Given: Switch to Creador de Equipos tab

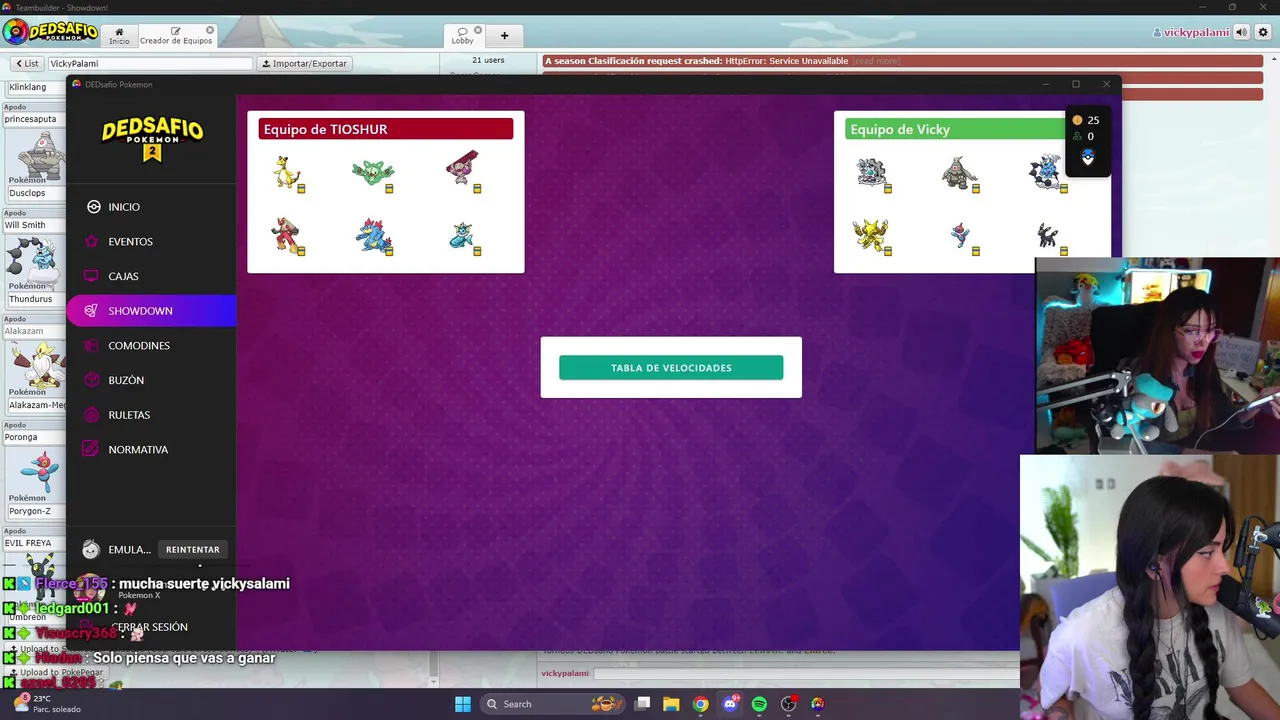Looking at the screenshot, I should (176, 36).
